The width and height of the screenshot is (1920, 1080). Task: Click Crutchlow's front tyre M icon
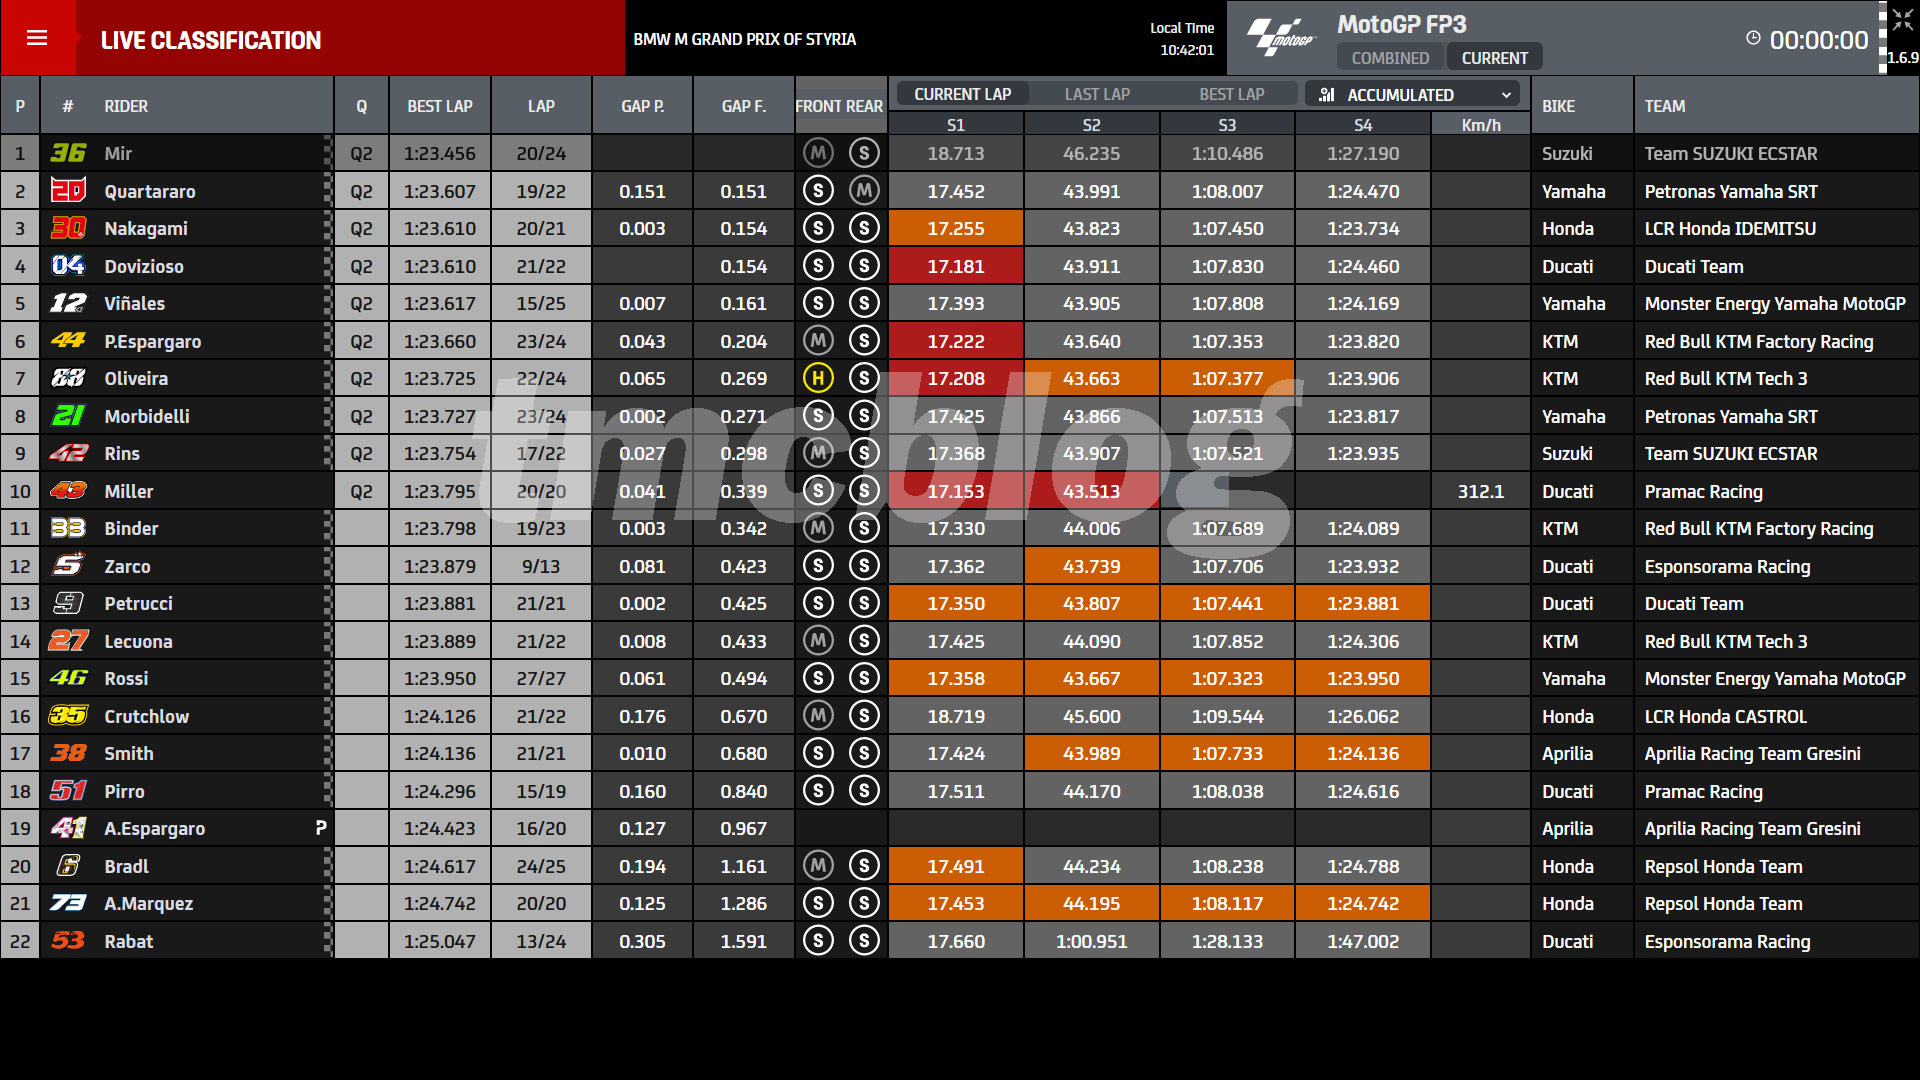point(818,716)
